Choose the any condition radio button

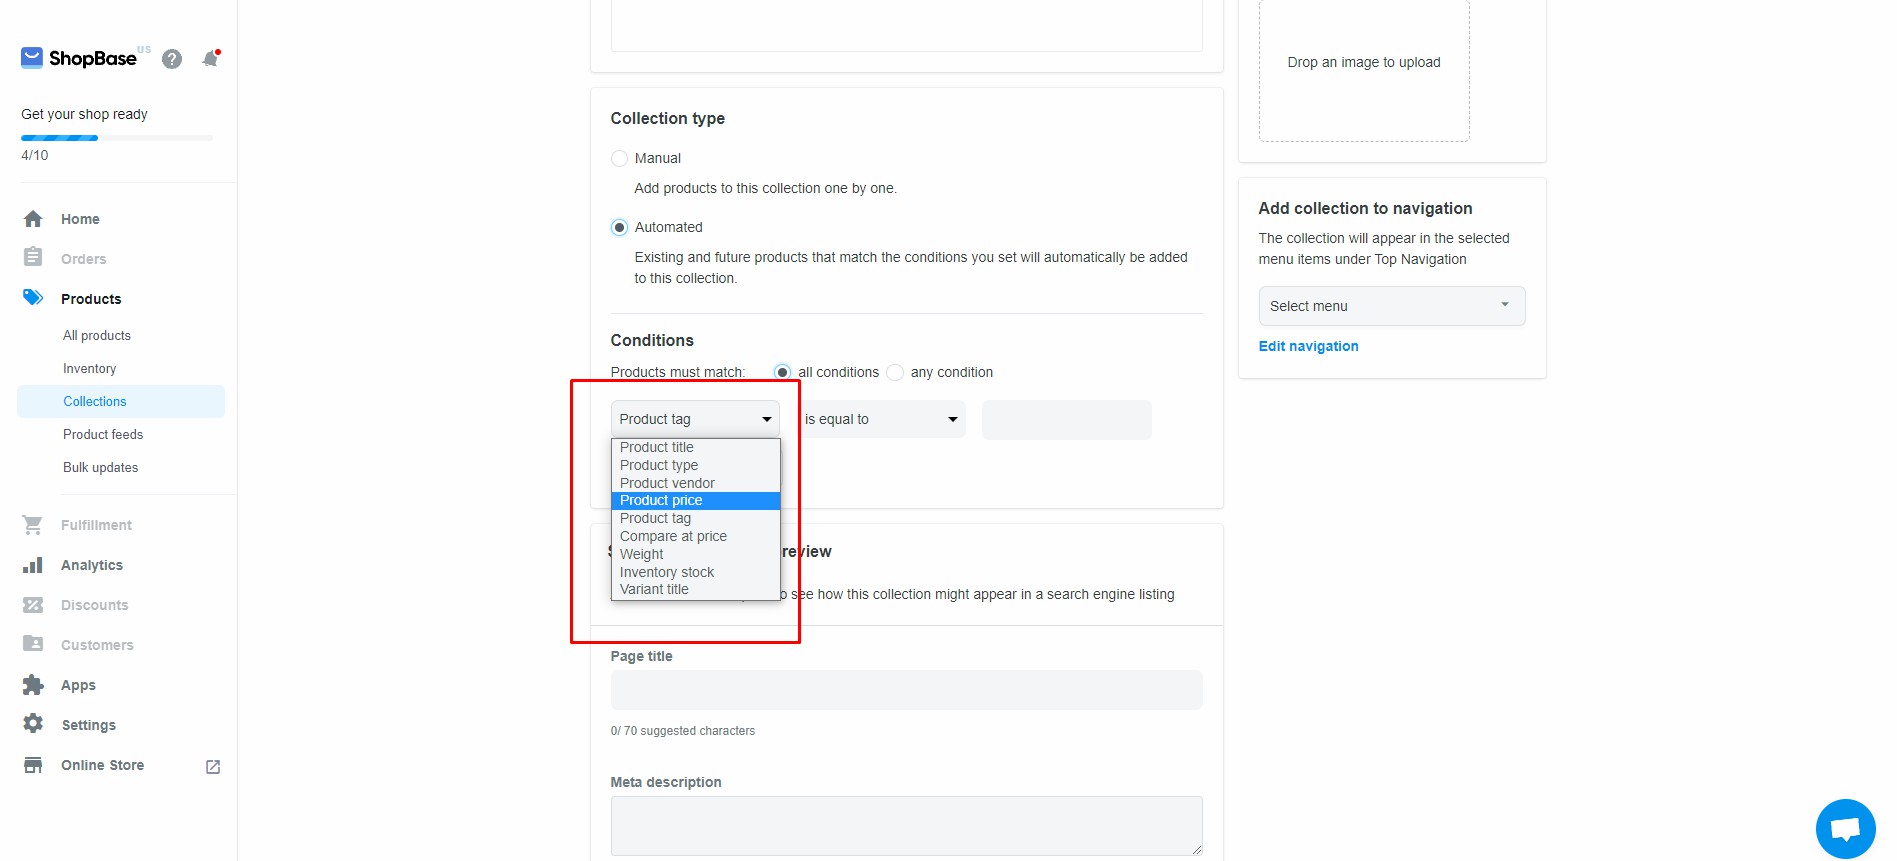(x=895, y=372)
